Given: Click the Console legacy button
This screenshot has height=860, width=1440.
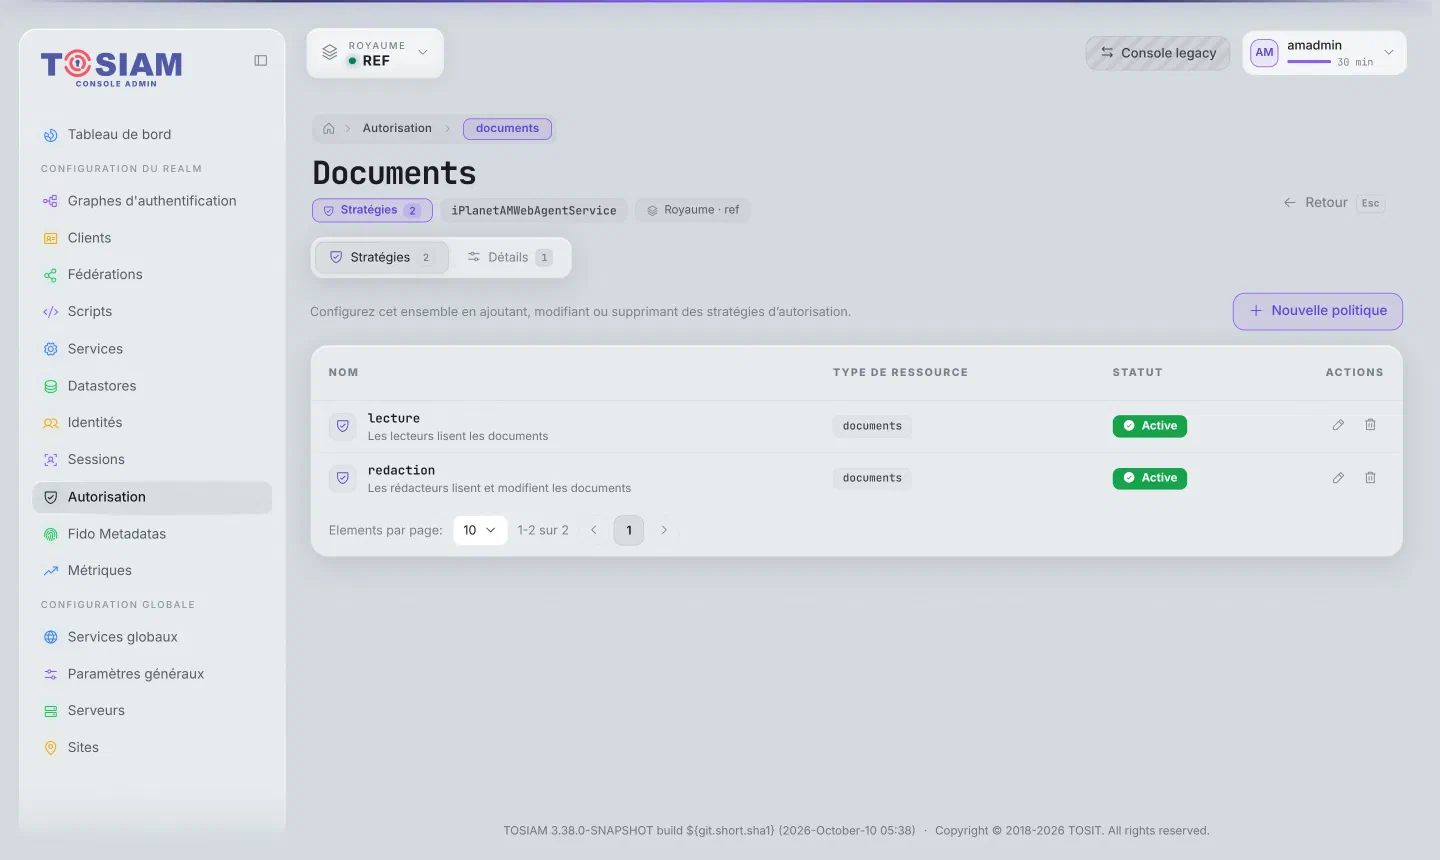Looking at the screenshot, I should point(1158,53).
